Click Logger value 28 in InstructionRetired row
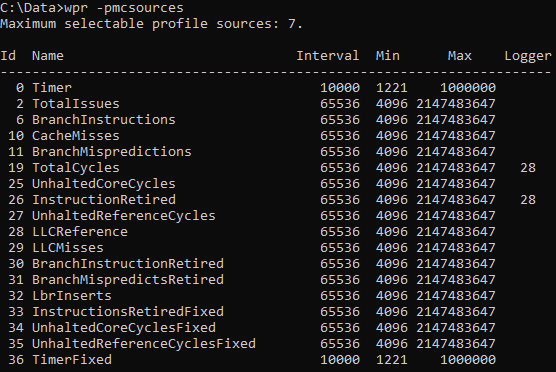 tap(528, 199)
